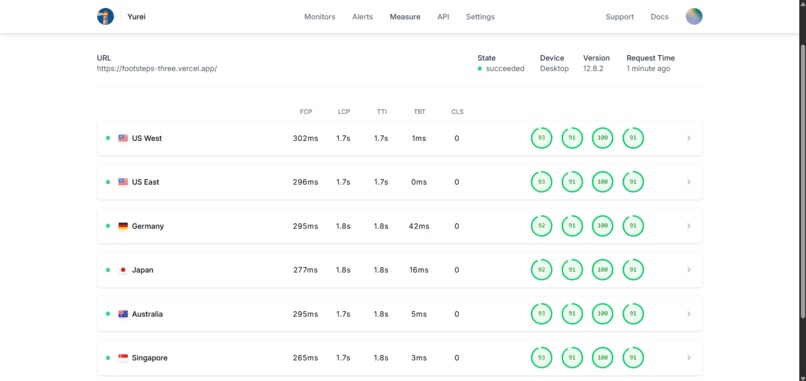This screenshot has height=381, width=806.
Task: Click the '1 minute ago' request time
Action: pyautogui.click(x=648, y=69)
